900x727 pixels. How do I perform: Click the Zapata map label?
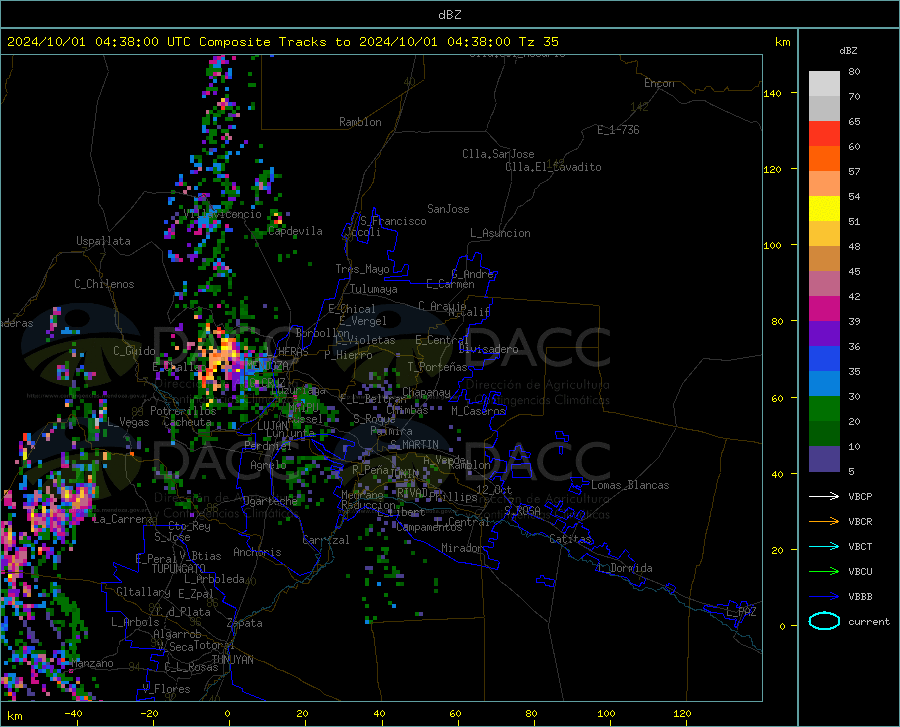pos(245,624)
